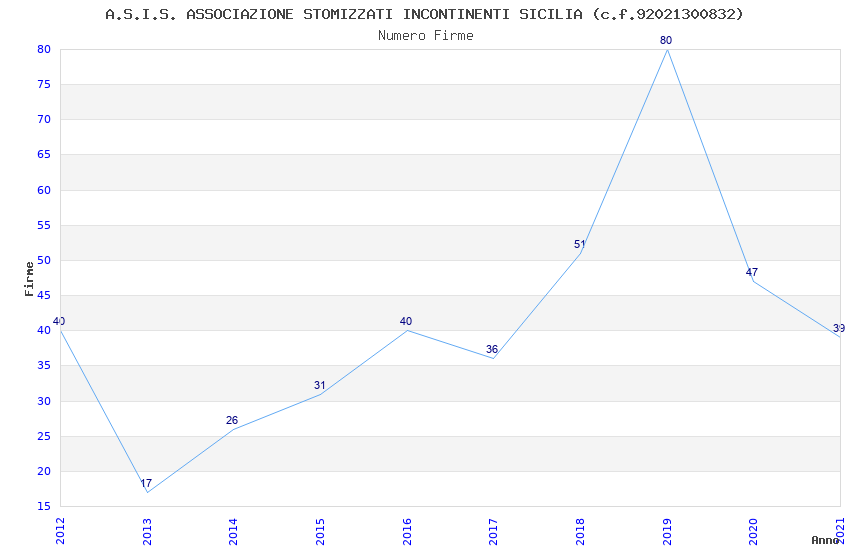Click the y-axis tick value 20
Viewport: 850px width, 550px height.
(x=44, y=471)
